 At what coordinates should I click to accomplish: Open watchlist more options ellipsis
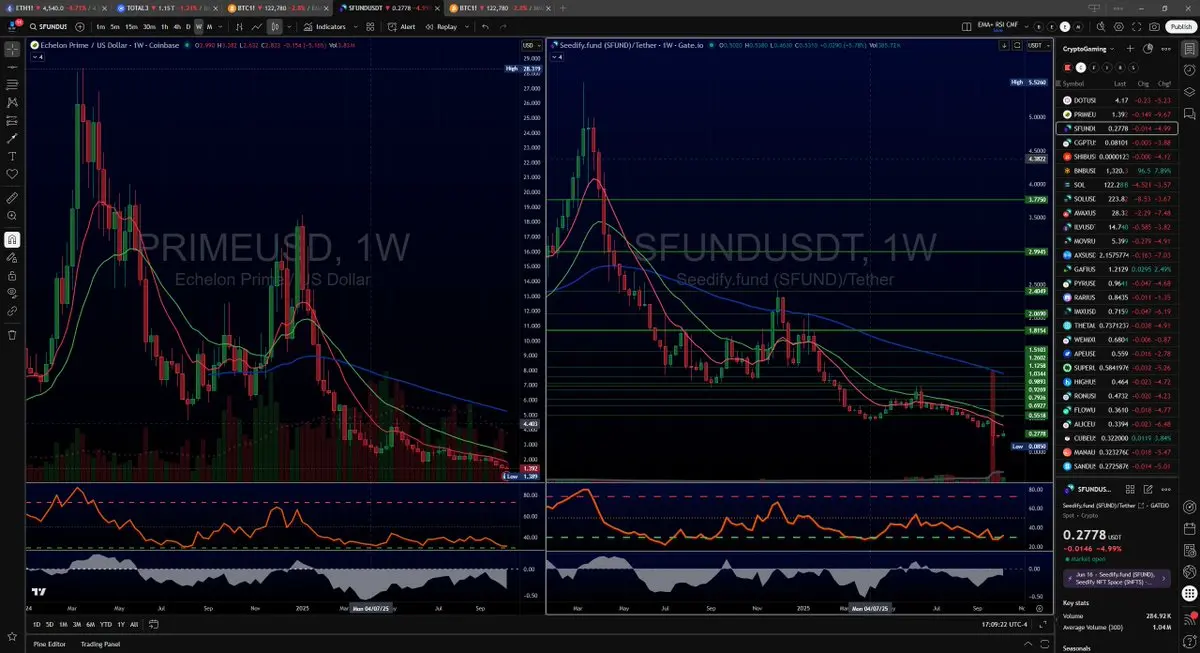[x=1166, y=48]
